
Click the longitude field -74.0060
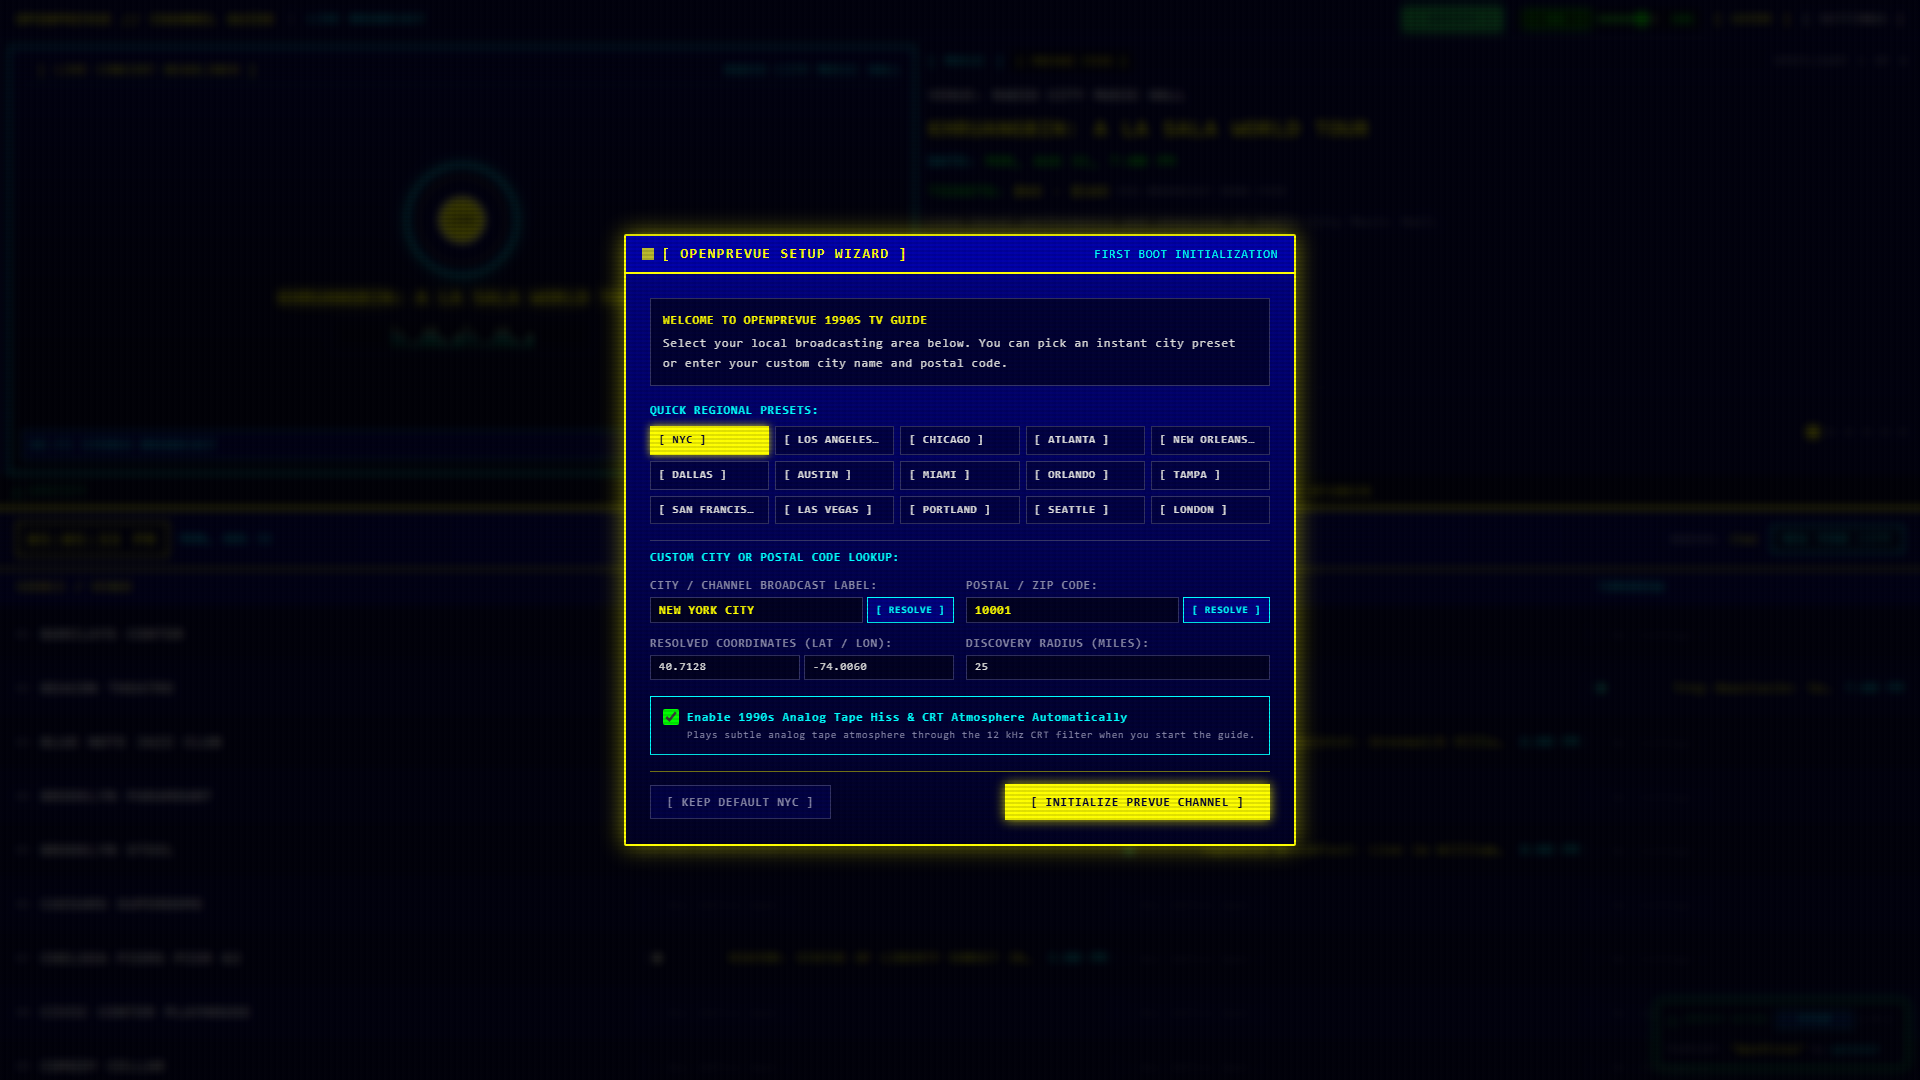pos(879,667)
